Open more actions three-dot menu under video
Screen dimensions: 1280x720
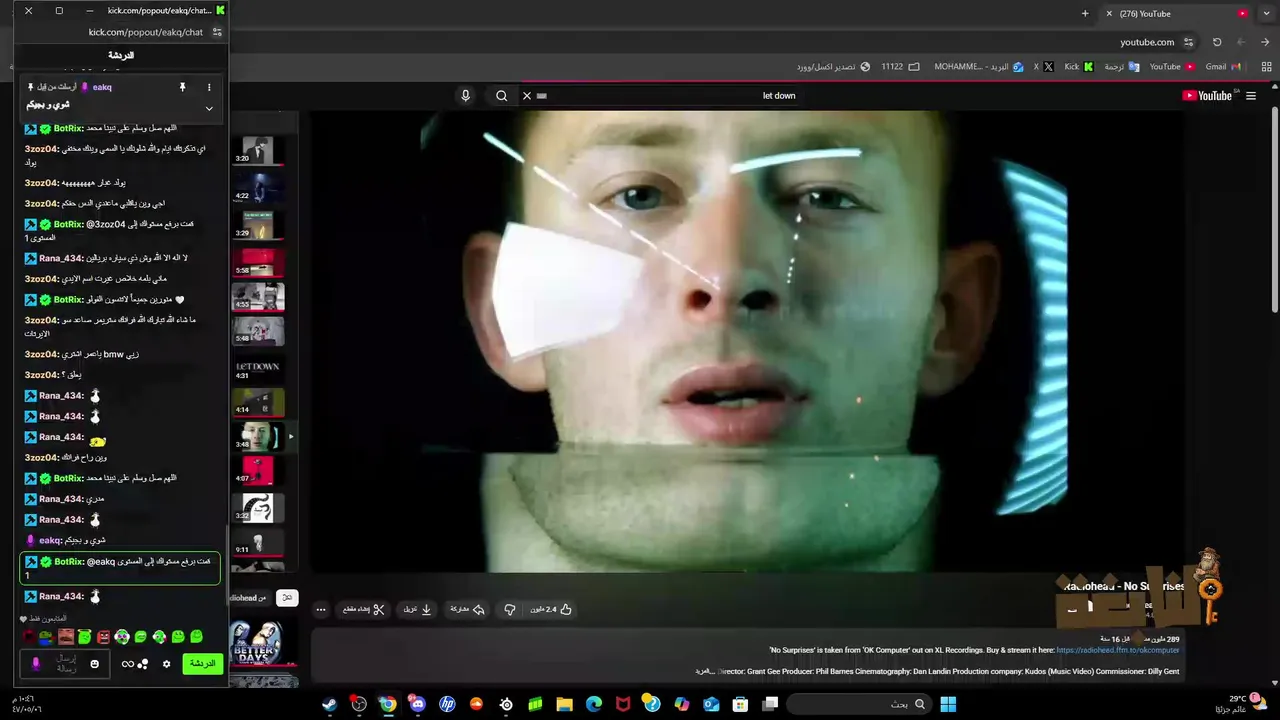321,609
